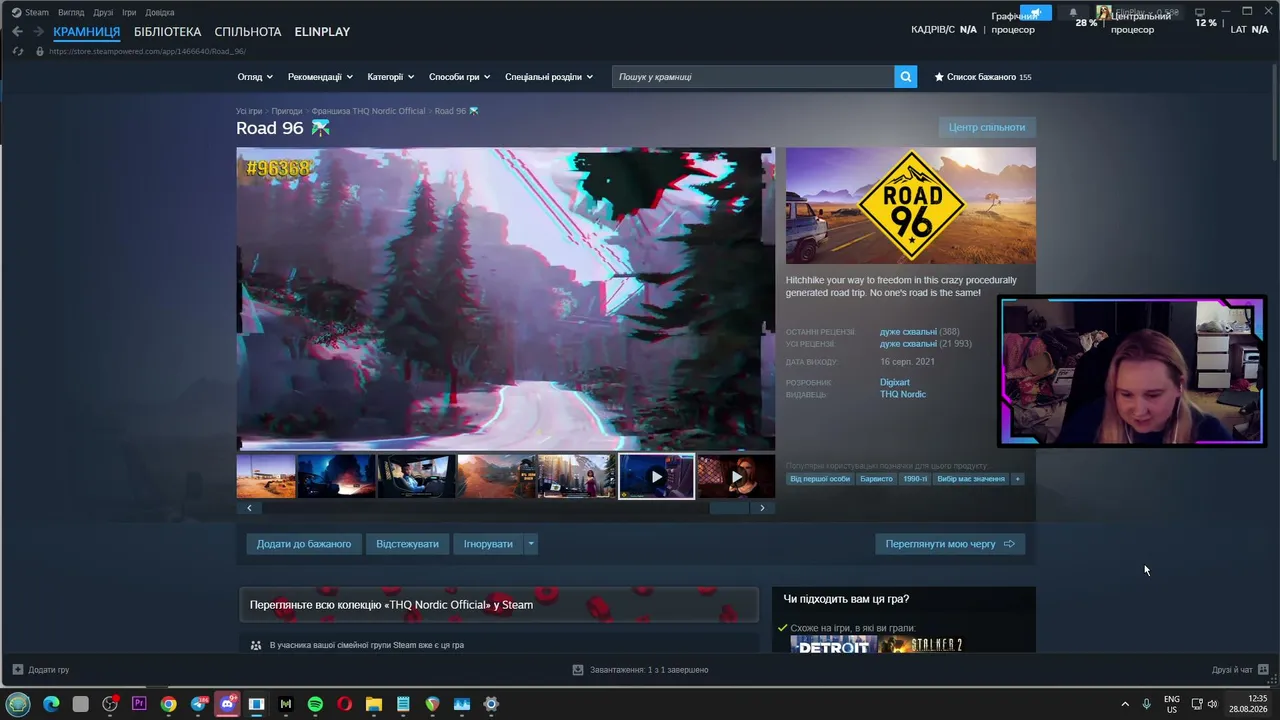This screenshot has width=1280, height=720.
Task: Expand the Способи гри dropdown
Action: [x=459, y=77]
